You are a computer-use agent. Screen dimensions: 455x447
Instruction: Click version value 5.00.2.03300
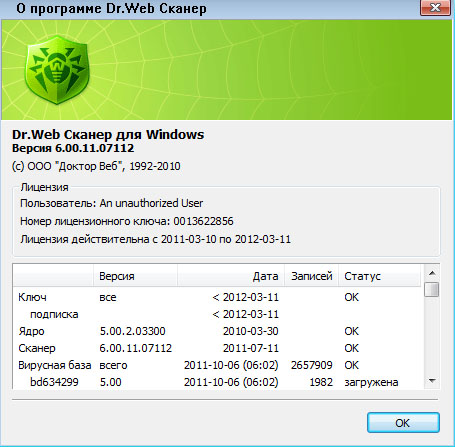point(133,331)
